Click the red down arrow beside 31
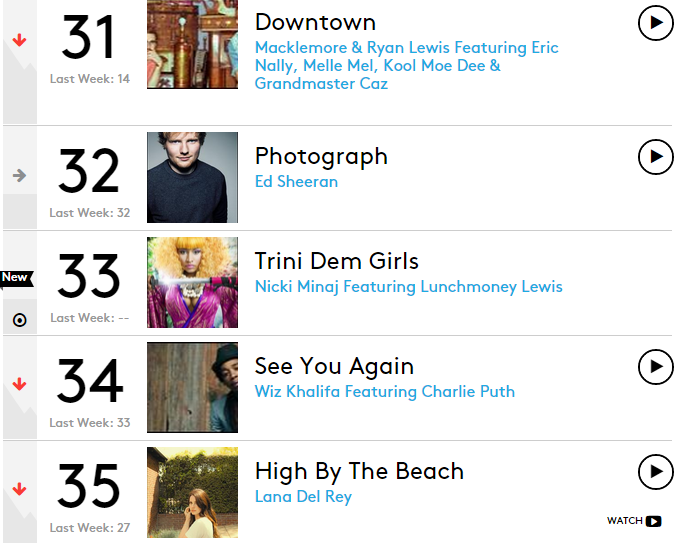 [19, 41]
